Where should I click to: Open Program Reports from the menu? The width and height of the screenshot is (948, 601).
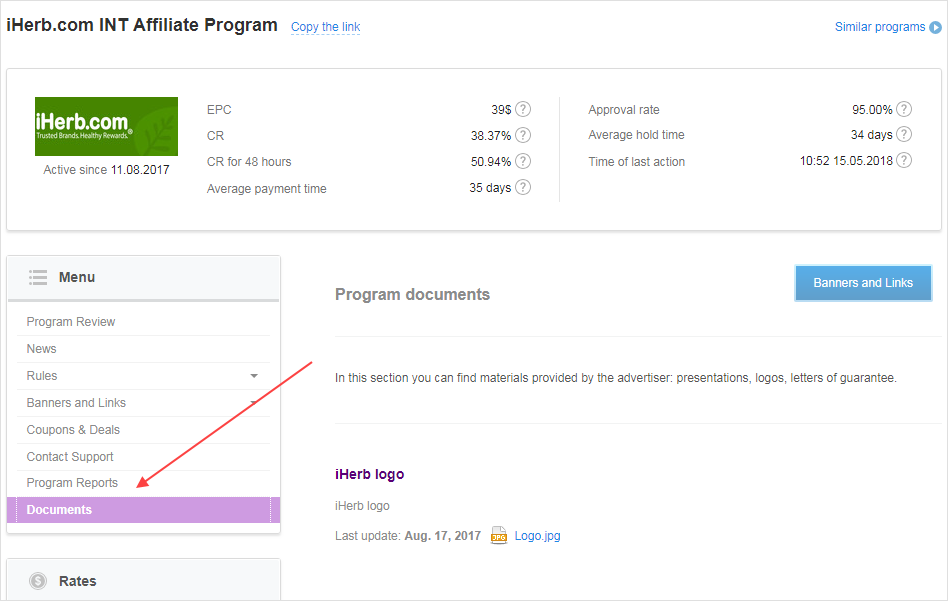pyautogui.click(x=72, y=483)
